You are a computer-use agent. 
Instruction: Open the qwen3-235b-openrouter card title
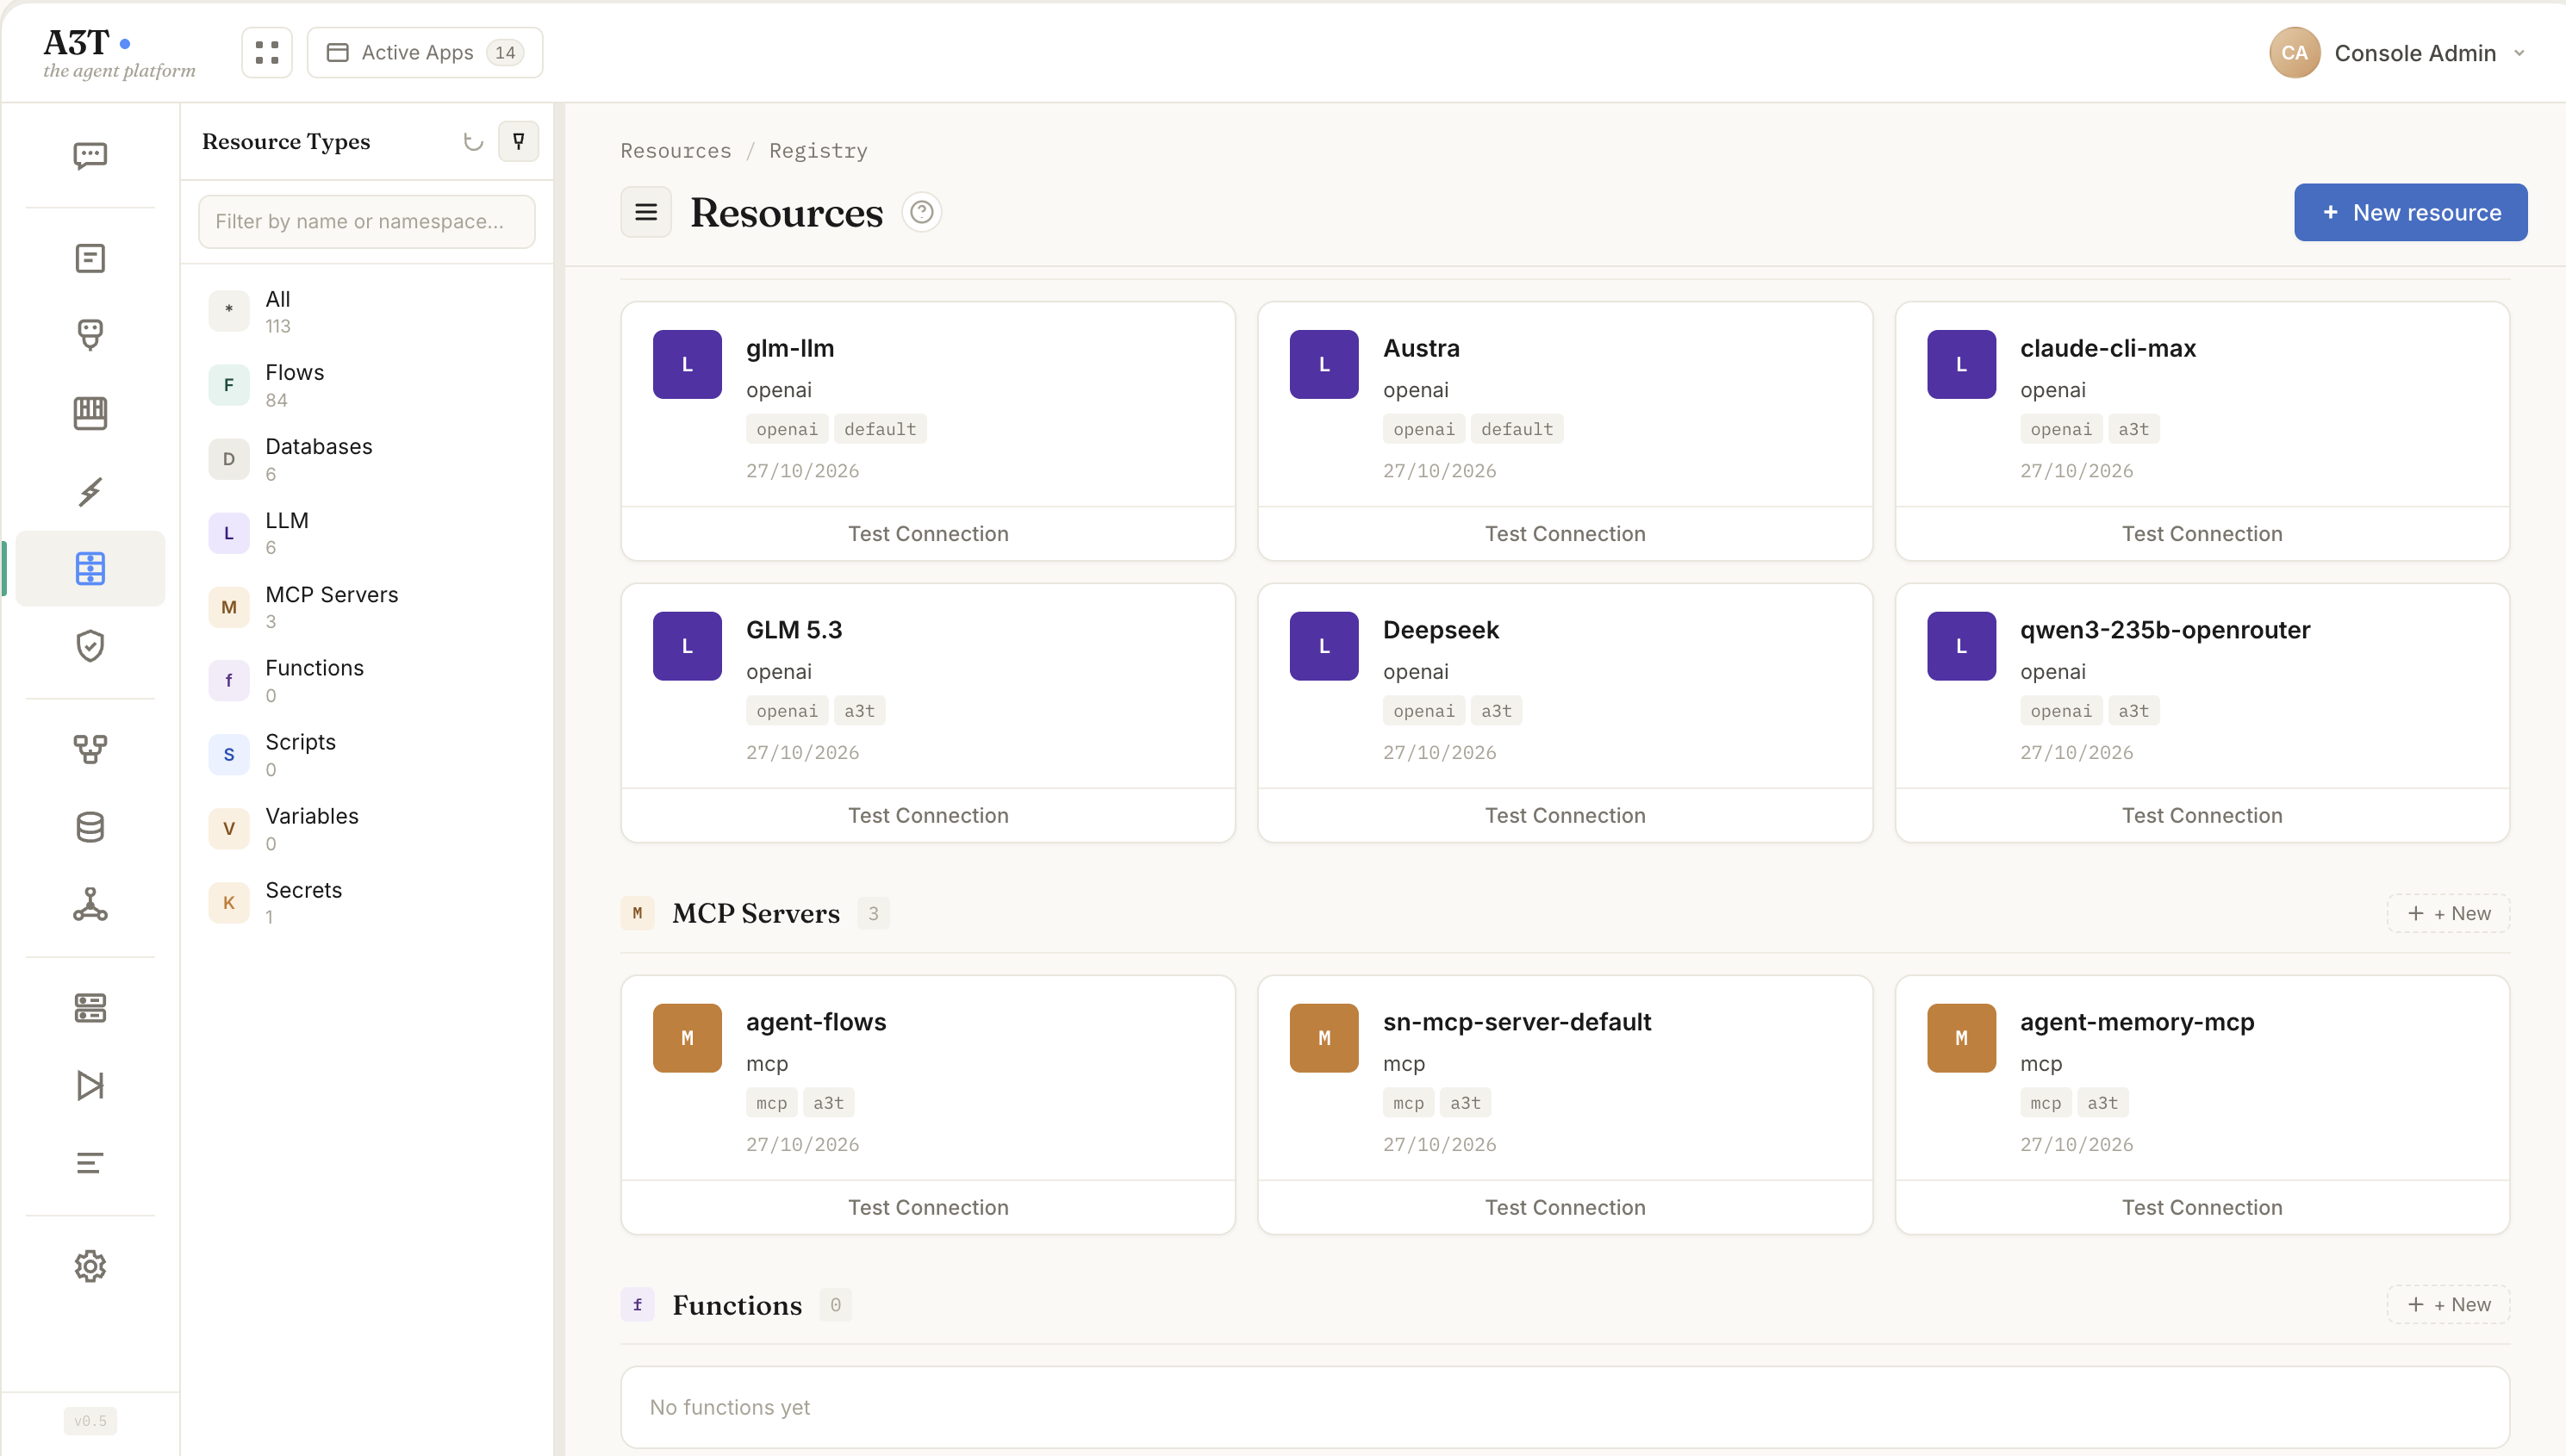coord(2165,630)
